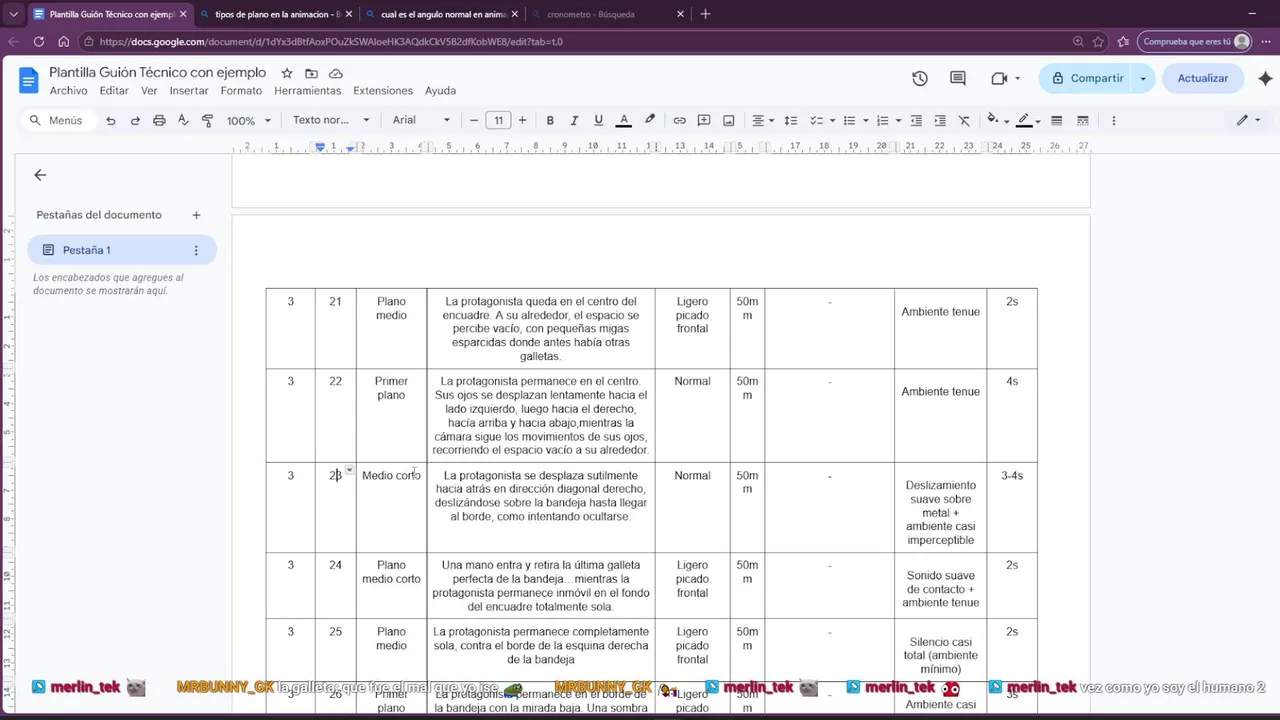Open the comments panel icon
1280x720 pixels.
(958, 78)
